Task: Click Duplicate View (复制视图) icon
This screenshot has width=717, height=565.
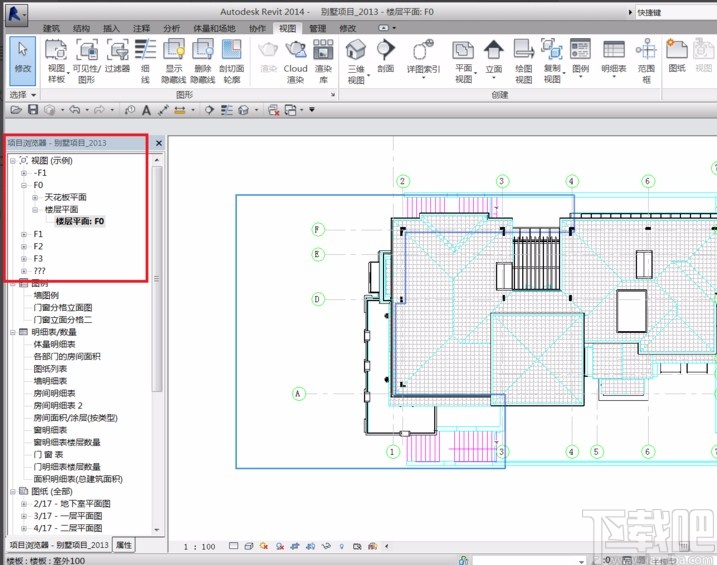Action: (x=552, y=61)
